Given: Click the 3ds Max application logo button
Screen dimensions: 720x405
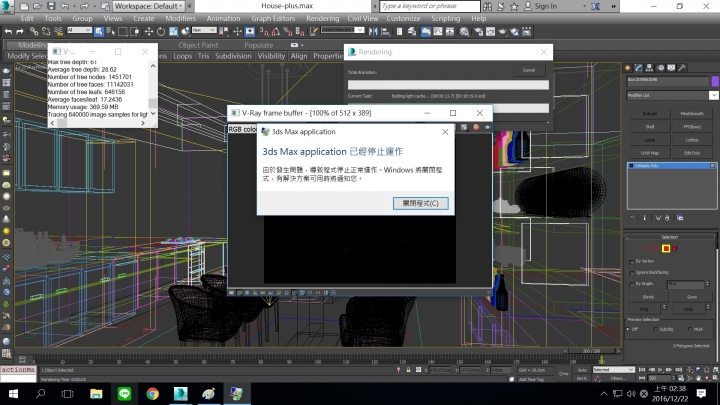Looking at the screenshot, I should [7, 6].
